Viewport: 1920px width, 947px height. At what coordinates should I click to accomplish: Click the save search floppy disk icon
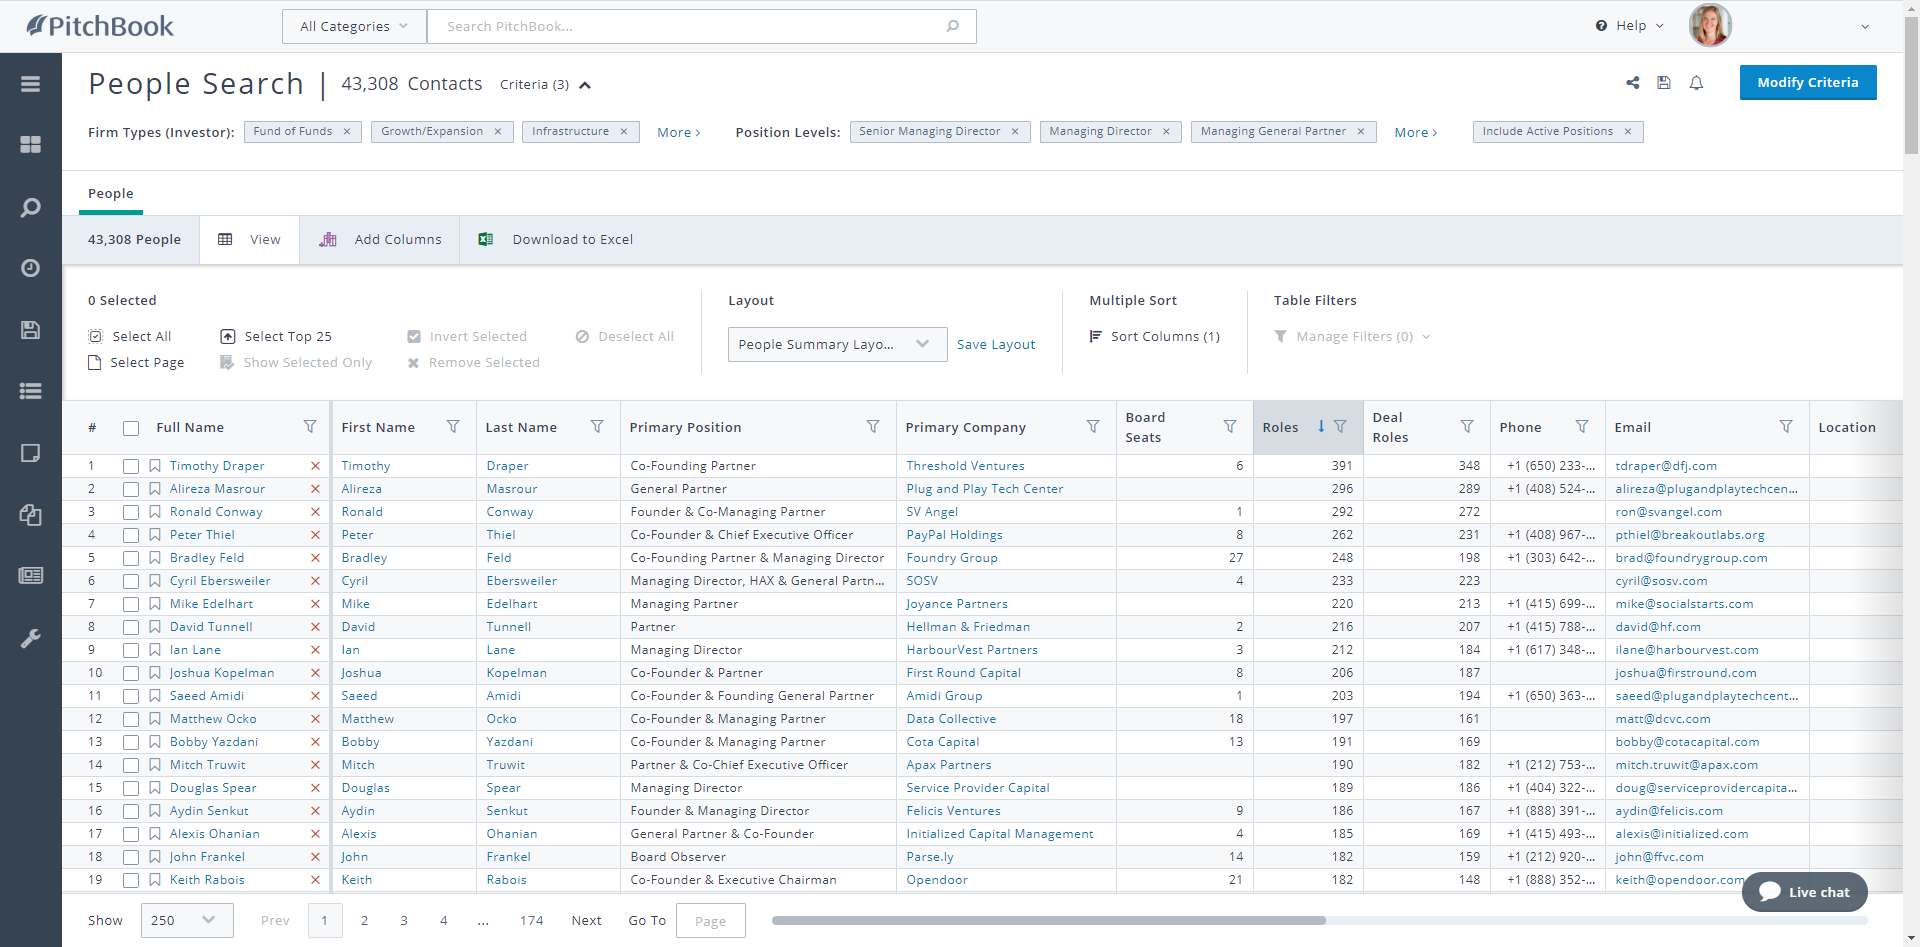1664,83
